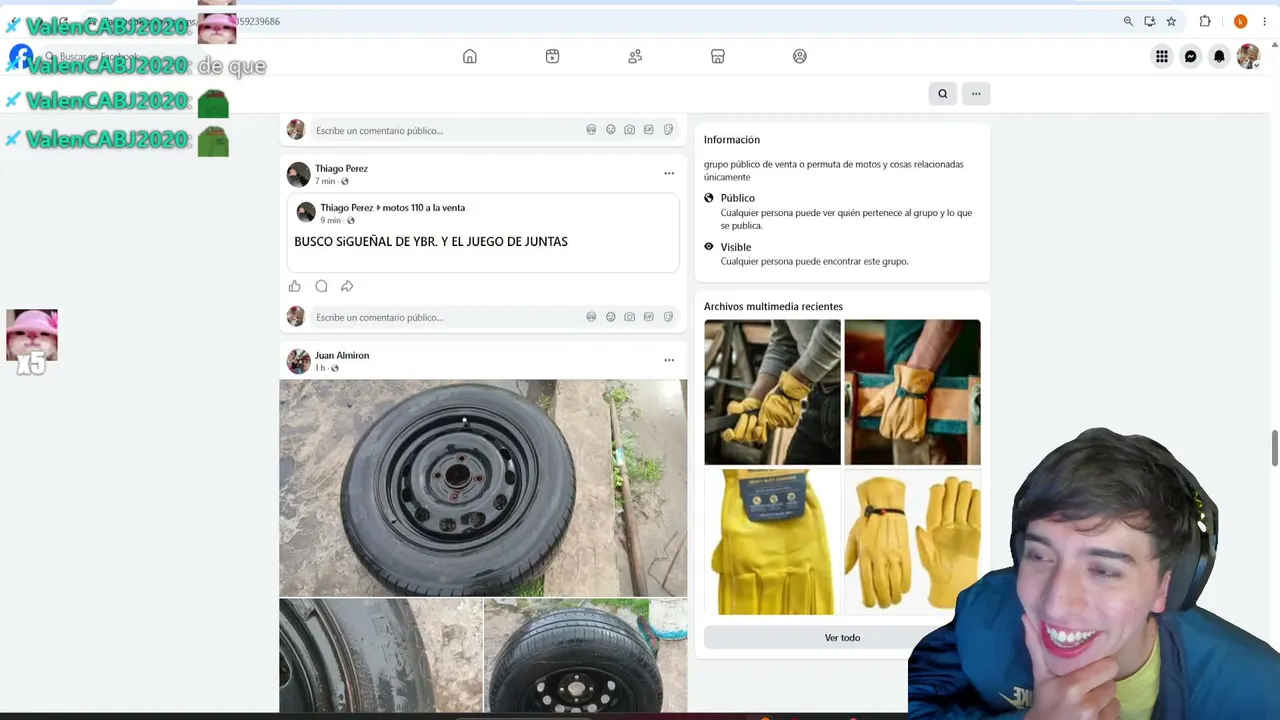Click Juan Almiron's profile avatar

pyautogui.click(x=298, y=361)
